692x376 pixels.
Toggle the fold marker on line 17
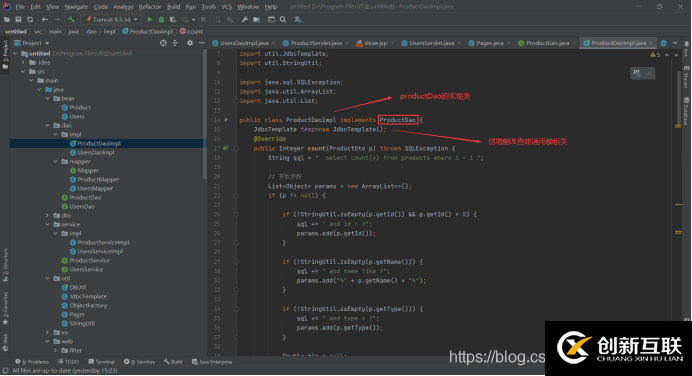237,148
